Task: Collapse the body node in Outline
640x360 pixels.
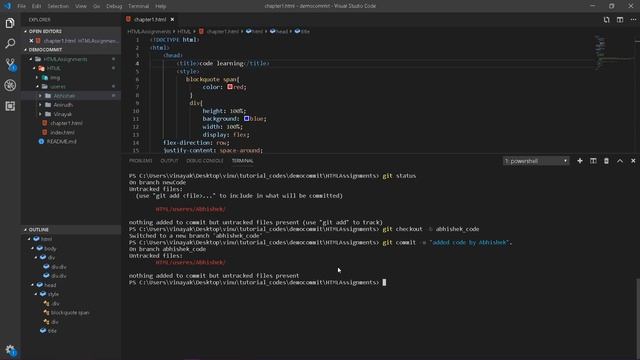Action: [x=33, y=248]
